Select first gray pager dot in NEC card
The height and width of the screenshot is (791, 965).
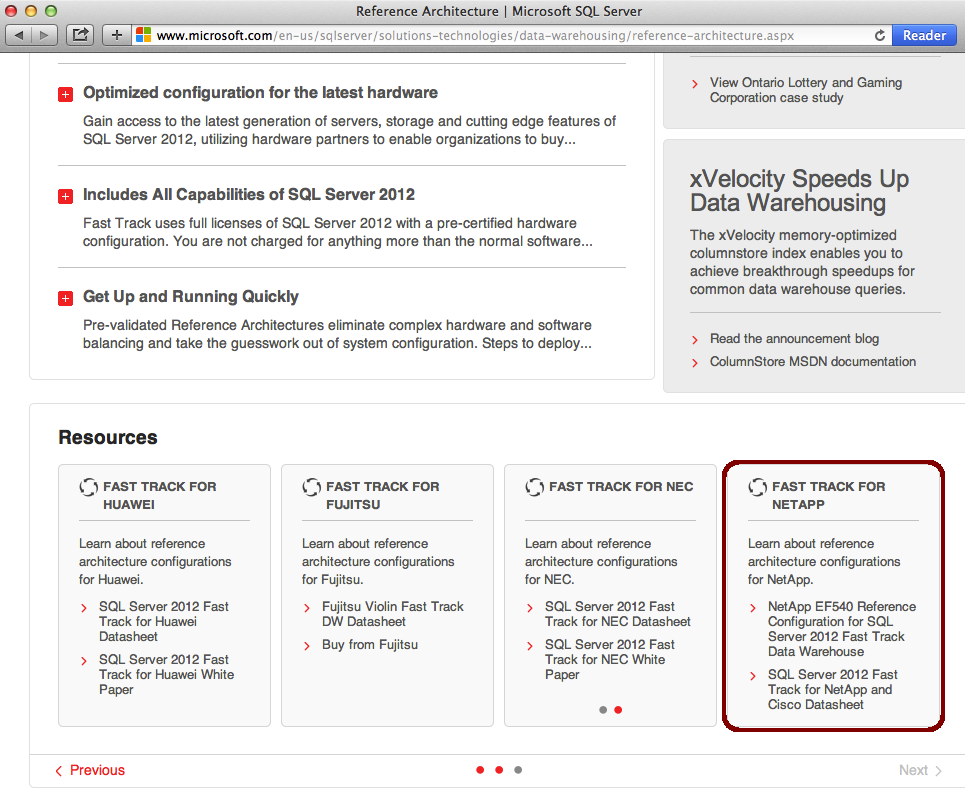603,710
